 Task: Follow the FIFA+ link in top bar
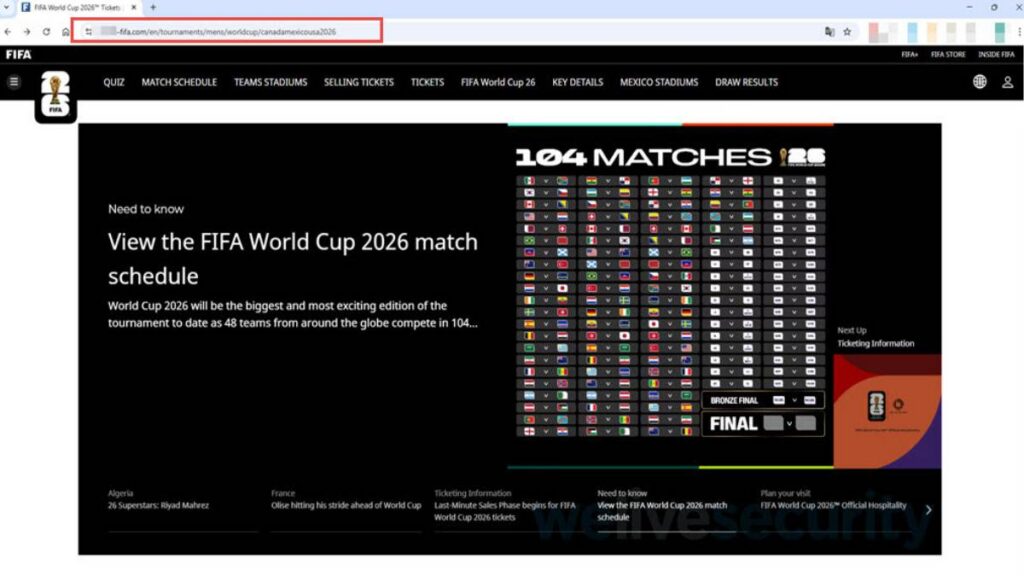[910, 55]
